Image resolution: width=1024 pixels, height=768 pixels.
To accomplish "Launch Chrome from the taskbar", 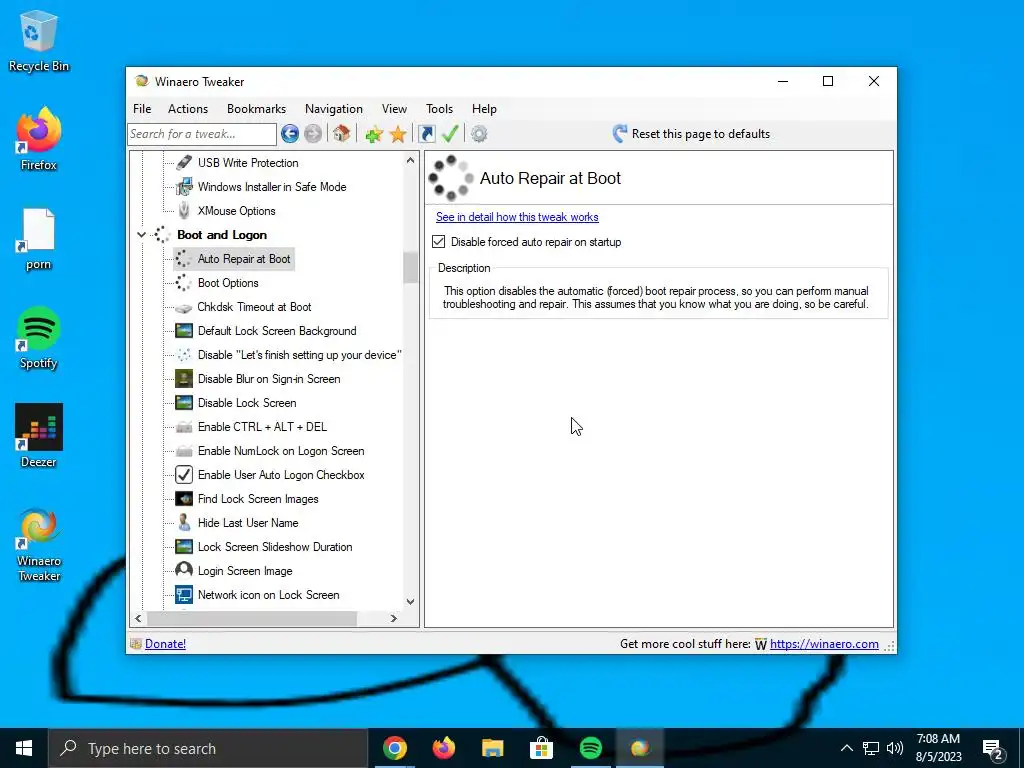I will point(394,748).
